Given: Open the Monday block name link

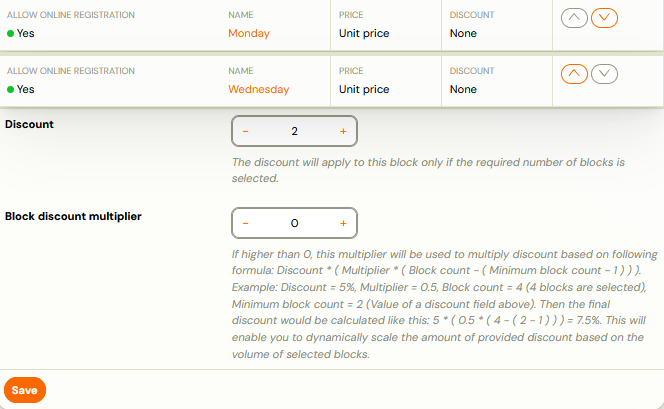Looking at the screenshot, I should tap(249, 34).
